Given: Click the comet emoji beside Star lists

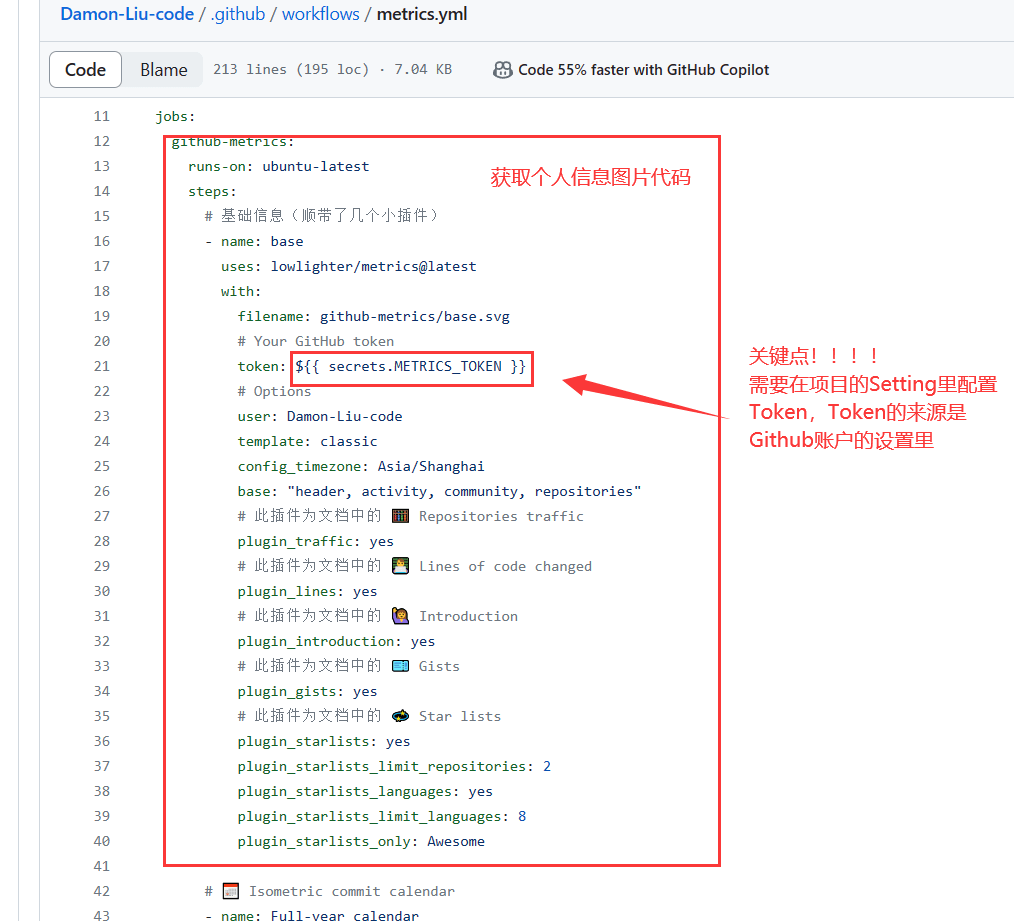Looking at the screenshot, I should 398,715.
